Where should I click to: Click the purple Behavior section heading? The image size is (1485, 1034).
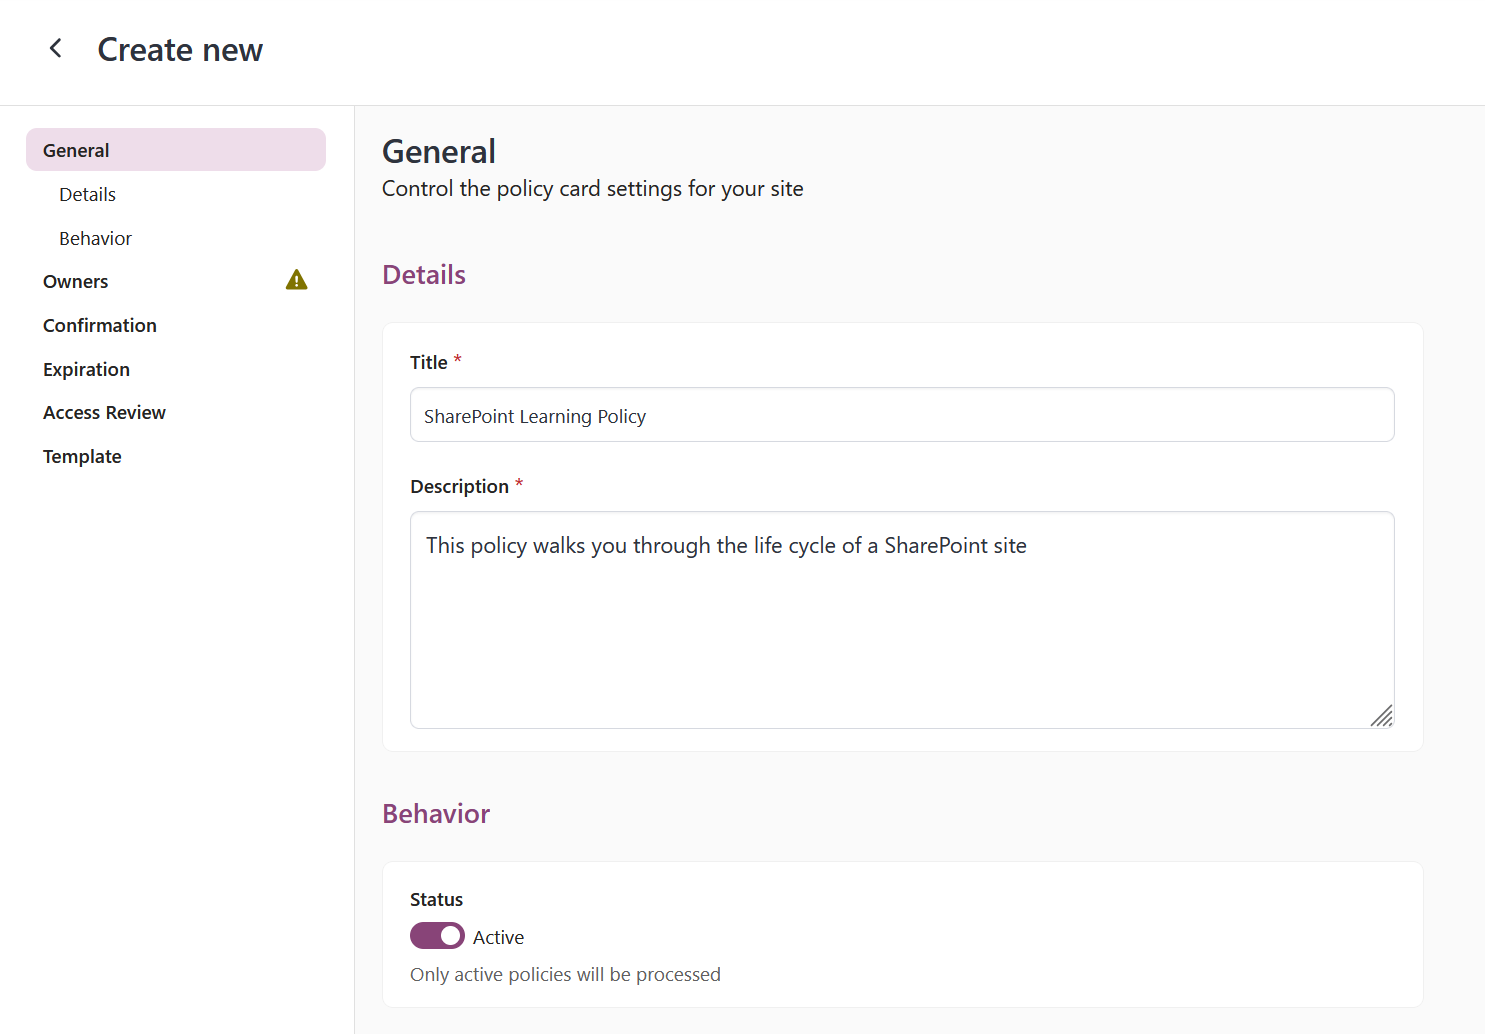click(x=436, y=814)
